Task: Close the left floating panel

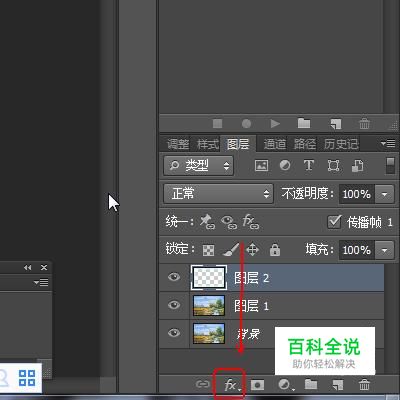Action: pyautogui.click(x=44, y=267)
